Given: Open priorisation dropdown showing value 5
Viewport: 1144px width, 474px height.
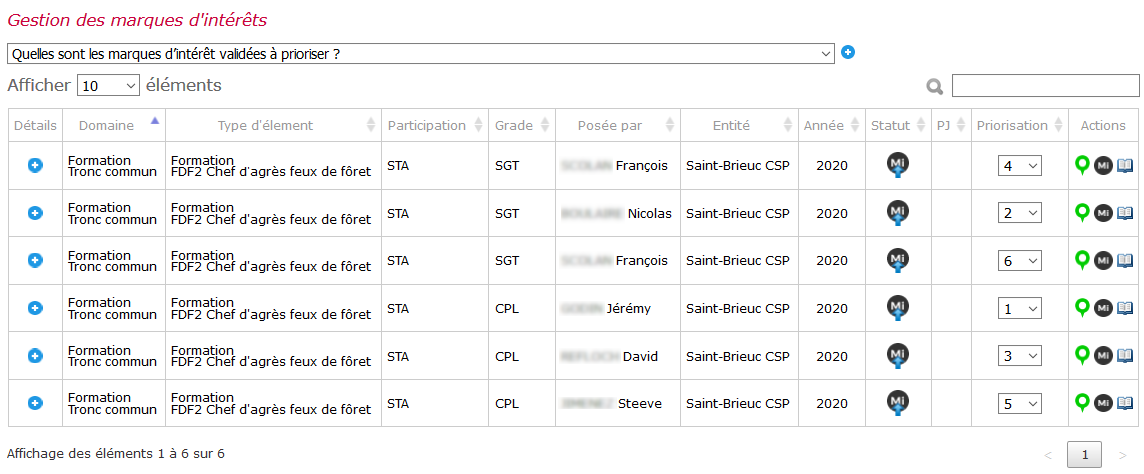Looking at the screenshot, I should click(x=1020, y=403).
